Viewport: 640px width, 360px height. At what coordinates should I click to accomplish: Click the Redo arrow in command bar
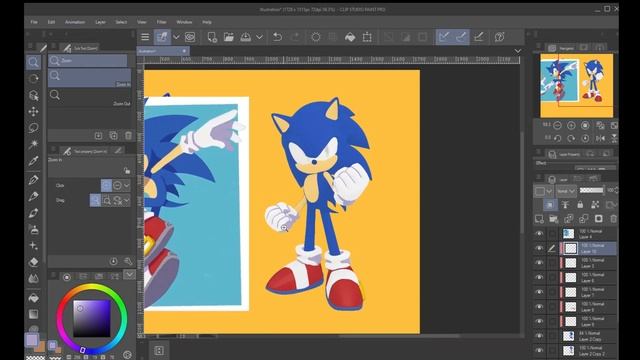[296, 37]
